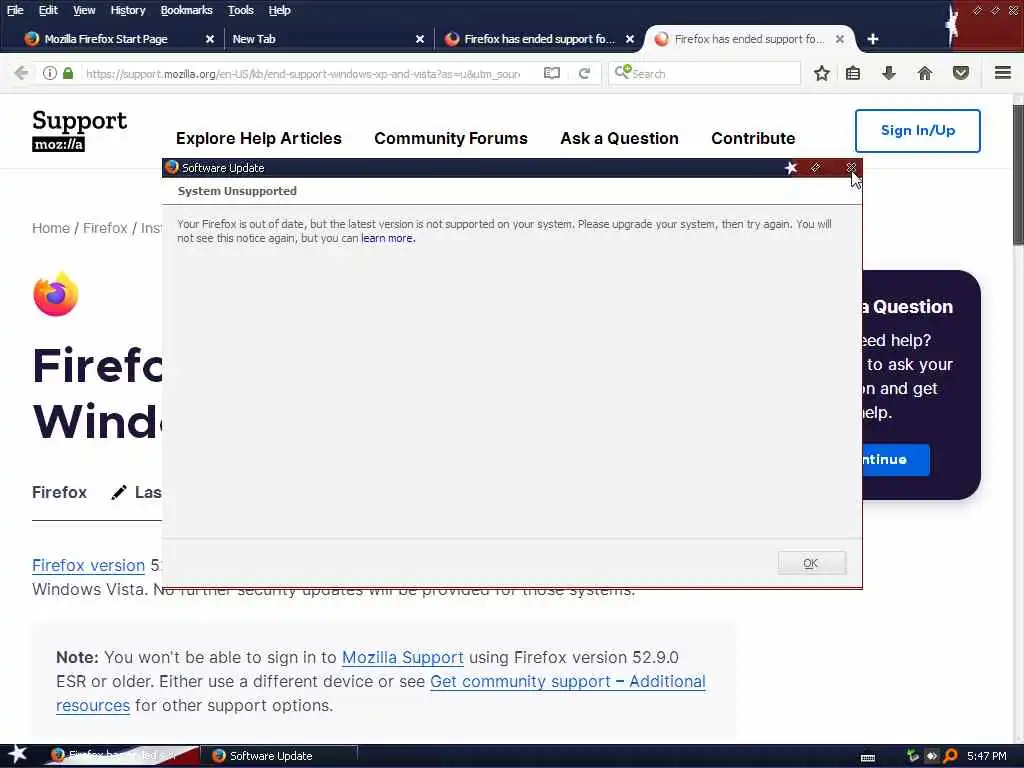The height and width of the screenshot is (768, 1024).
Task: Click the page vertical scrollbar thumb
Action: point(1018,175)
